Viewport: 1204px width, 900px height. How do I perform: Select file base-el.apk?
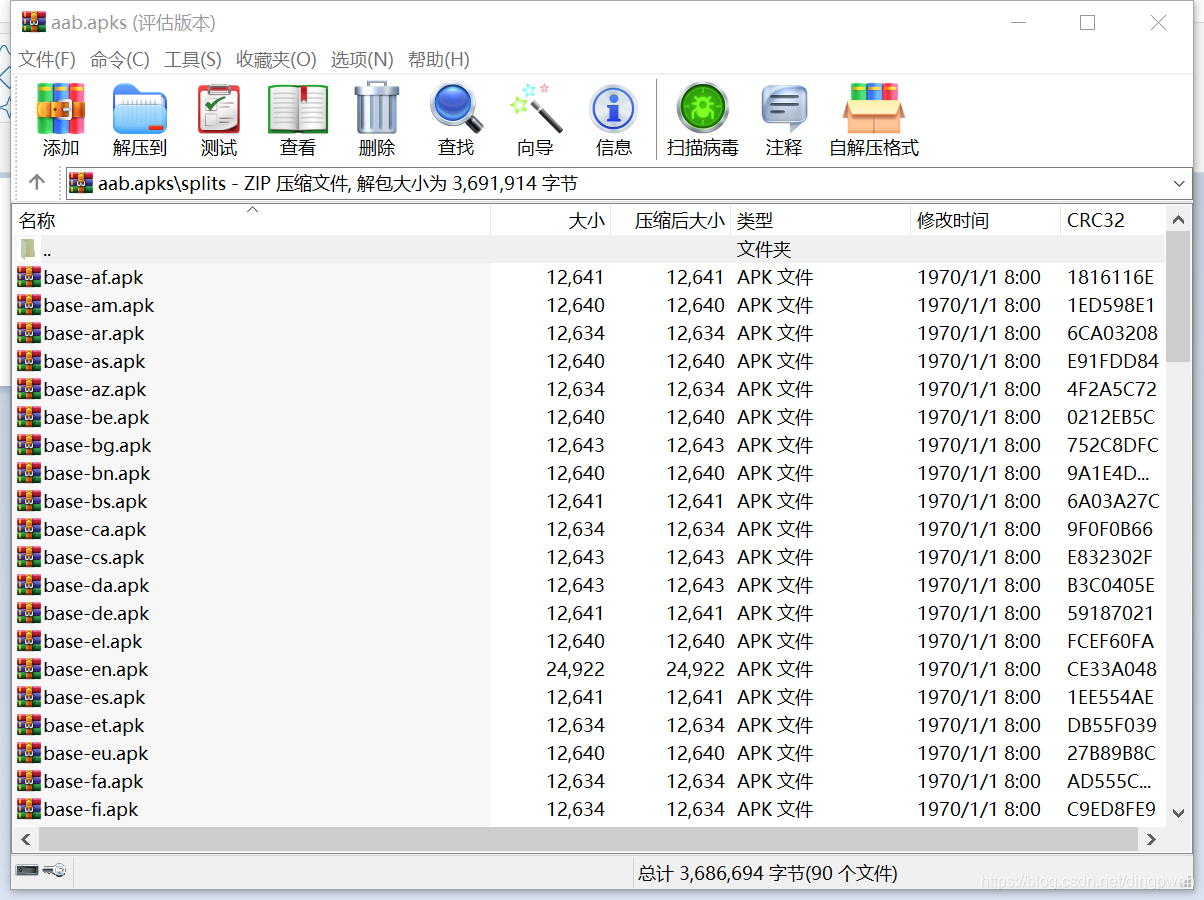click(93, 641)
